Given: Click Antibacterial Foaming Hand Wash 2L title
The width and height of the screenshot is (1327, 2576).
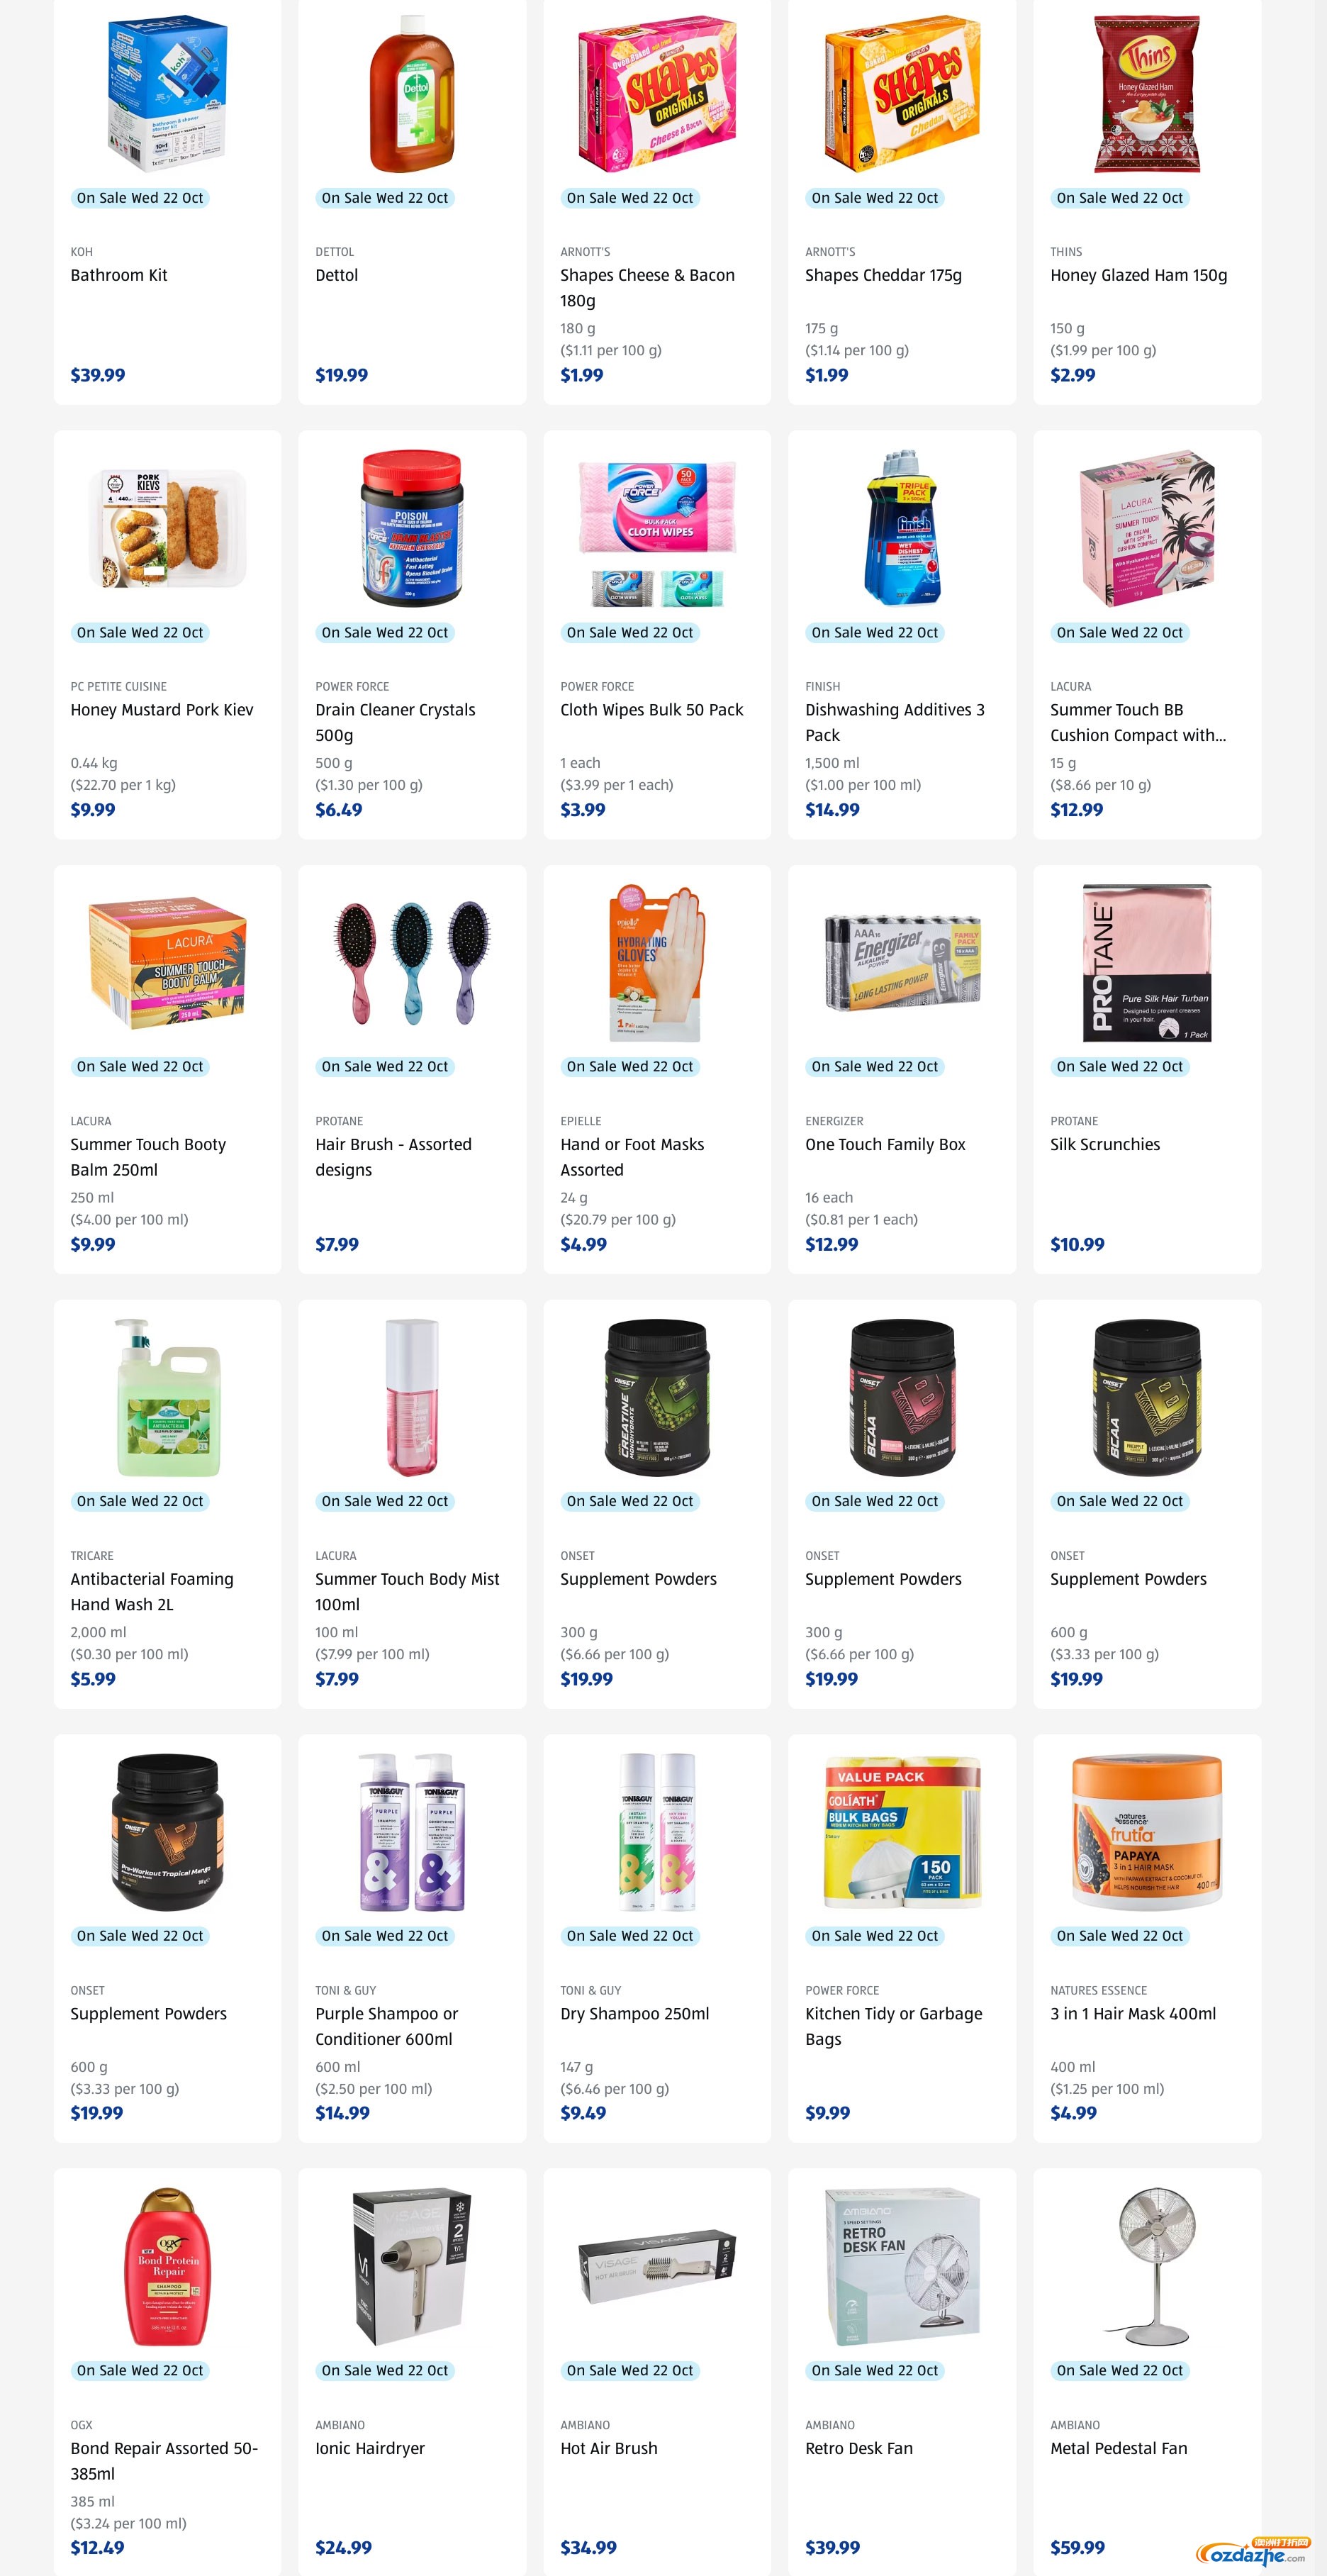Looking at the screenshot, I should [x=152, y=1591].
